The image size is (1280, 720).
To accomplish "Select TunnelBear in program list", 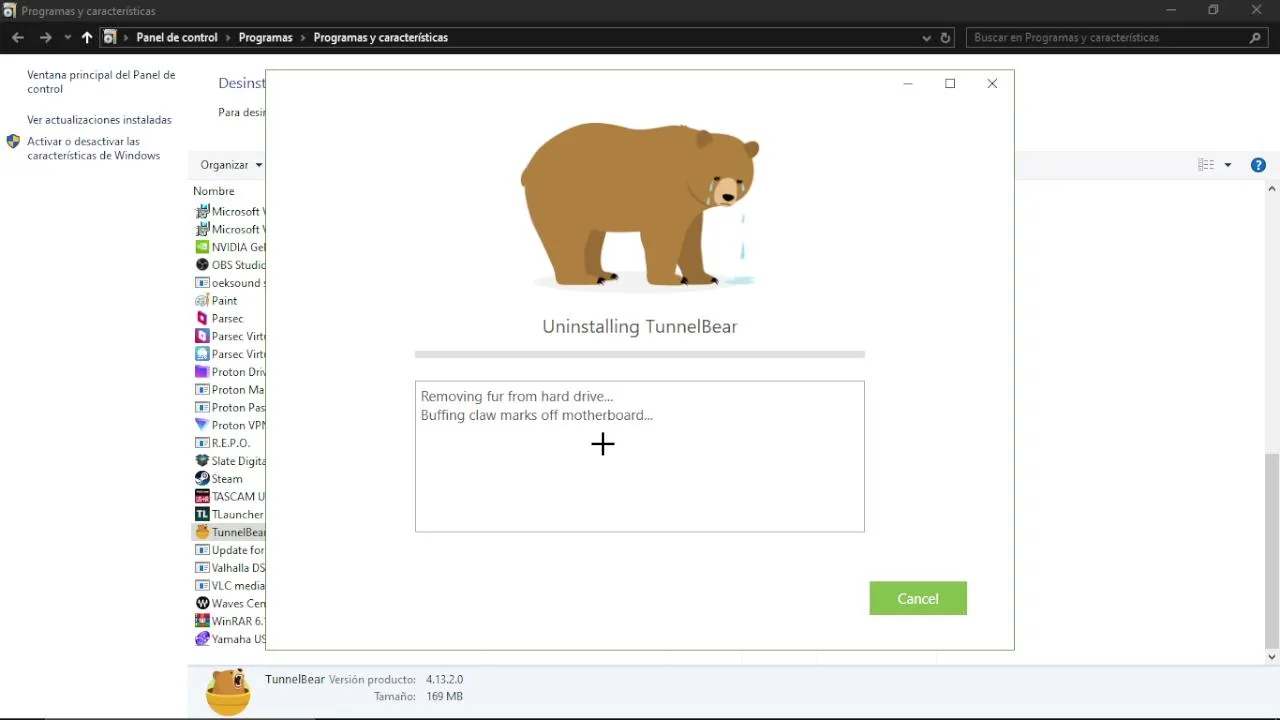I will 230,532.
